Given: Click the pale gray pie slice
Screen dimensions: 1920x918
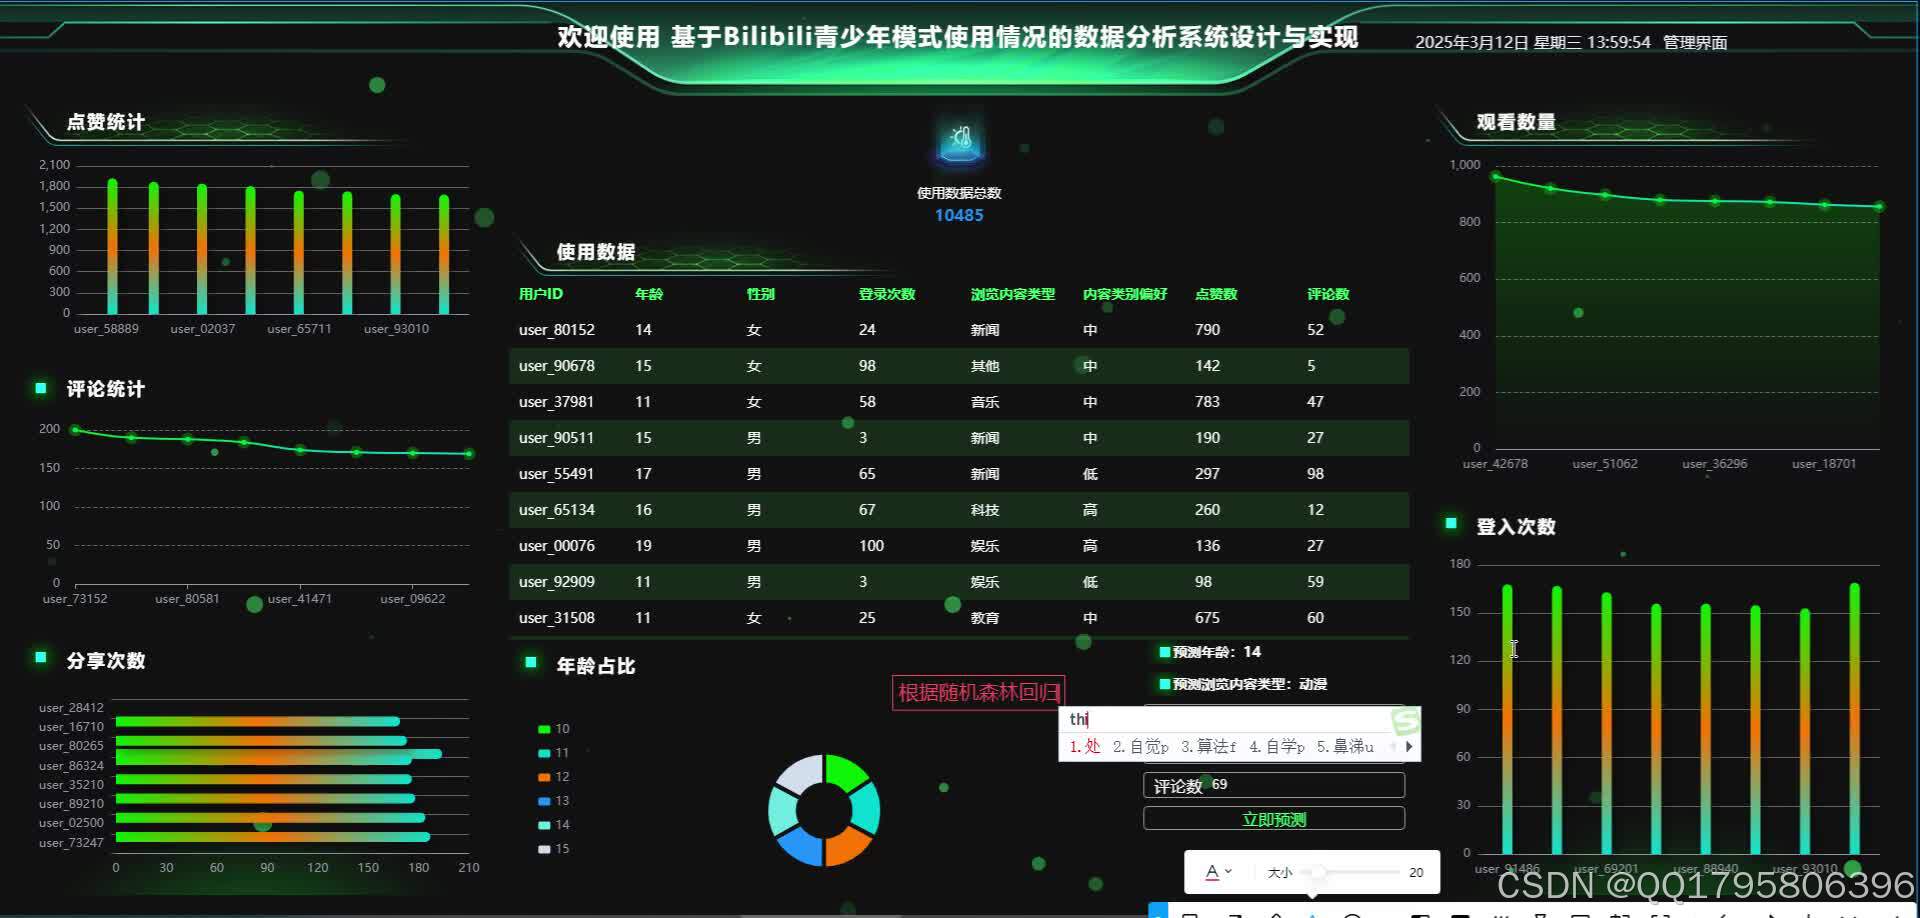Looking at the screenshot, I should pyautogui.click(x=800, y=774).
